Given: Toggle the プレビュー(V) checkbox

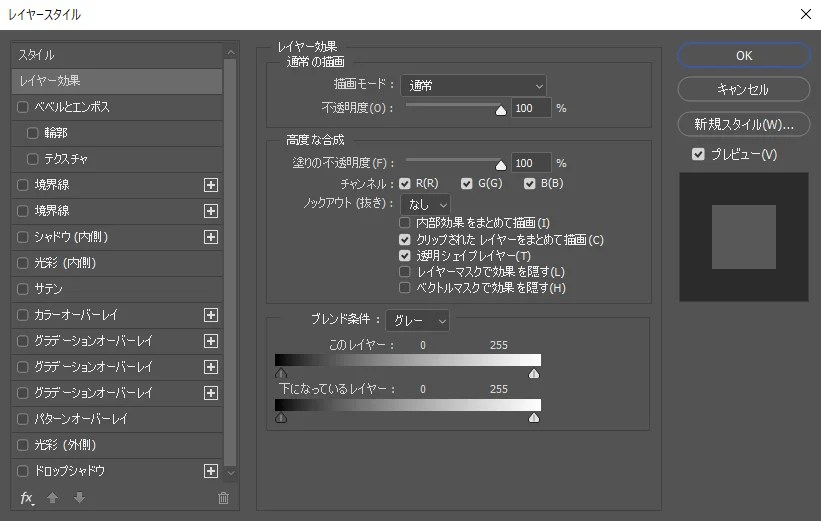Looking at the screenshot, I should (698, 154).
